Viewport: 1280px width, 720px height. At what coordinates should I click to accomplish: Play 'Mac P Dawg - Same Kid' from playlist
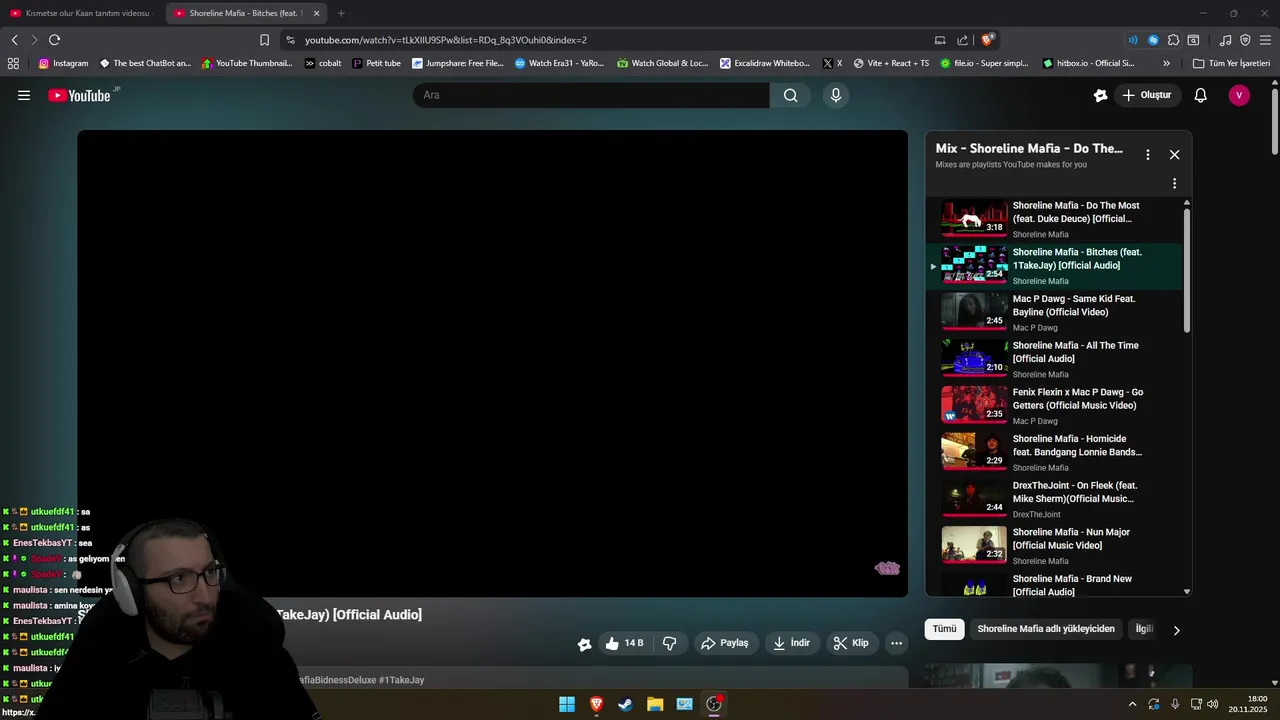[1054, 312]
